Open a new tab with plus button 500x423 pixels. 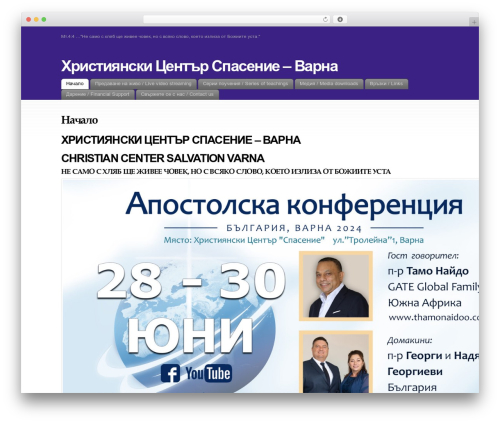474,22
